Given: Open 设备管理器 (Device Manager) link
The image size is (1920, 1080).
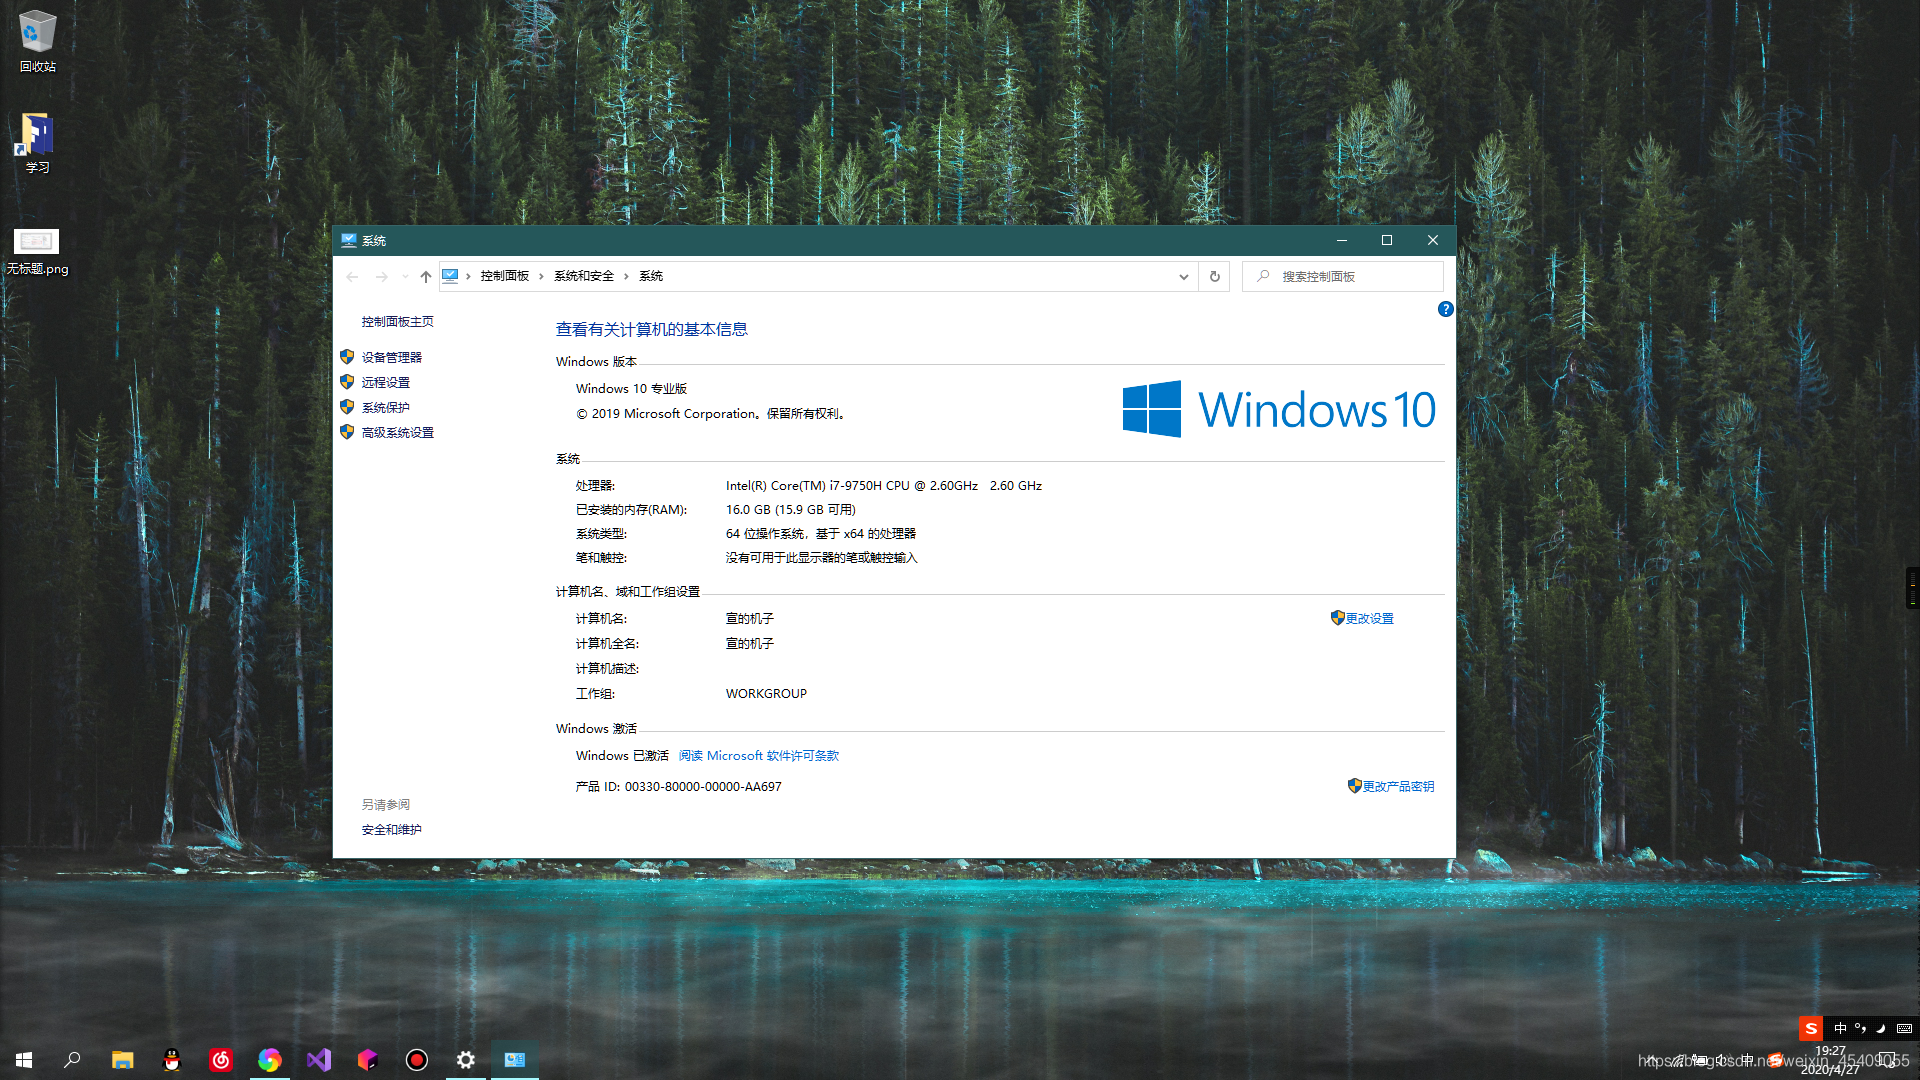Looking at the screenshot, I should [x=391, y=357].
